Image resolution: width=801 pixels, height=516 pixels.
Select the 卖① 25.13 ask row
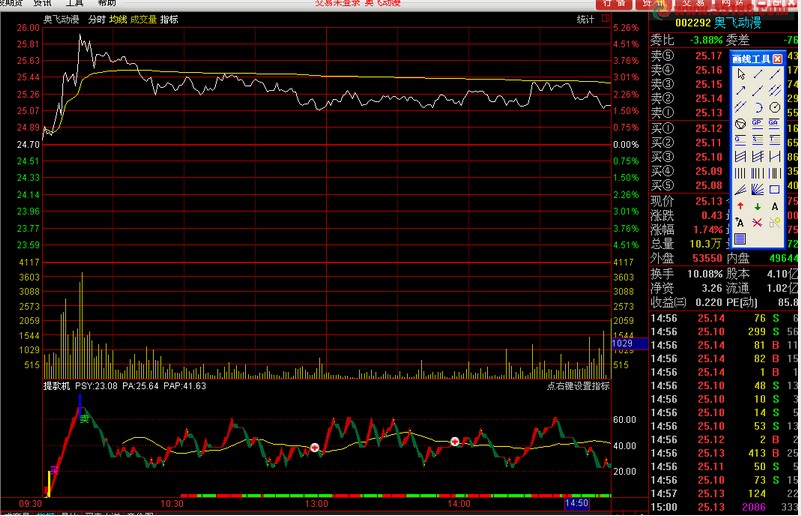(687, 112)
